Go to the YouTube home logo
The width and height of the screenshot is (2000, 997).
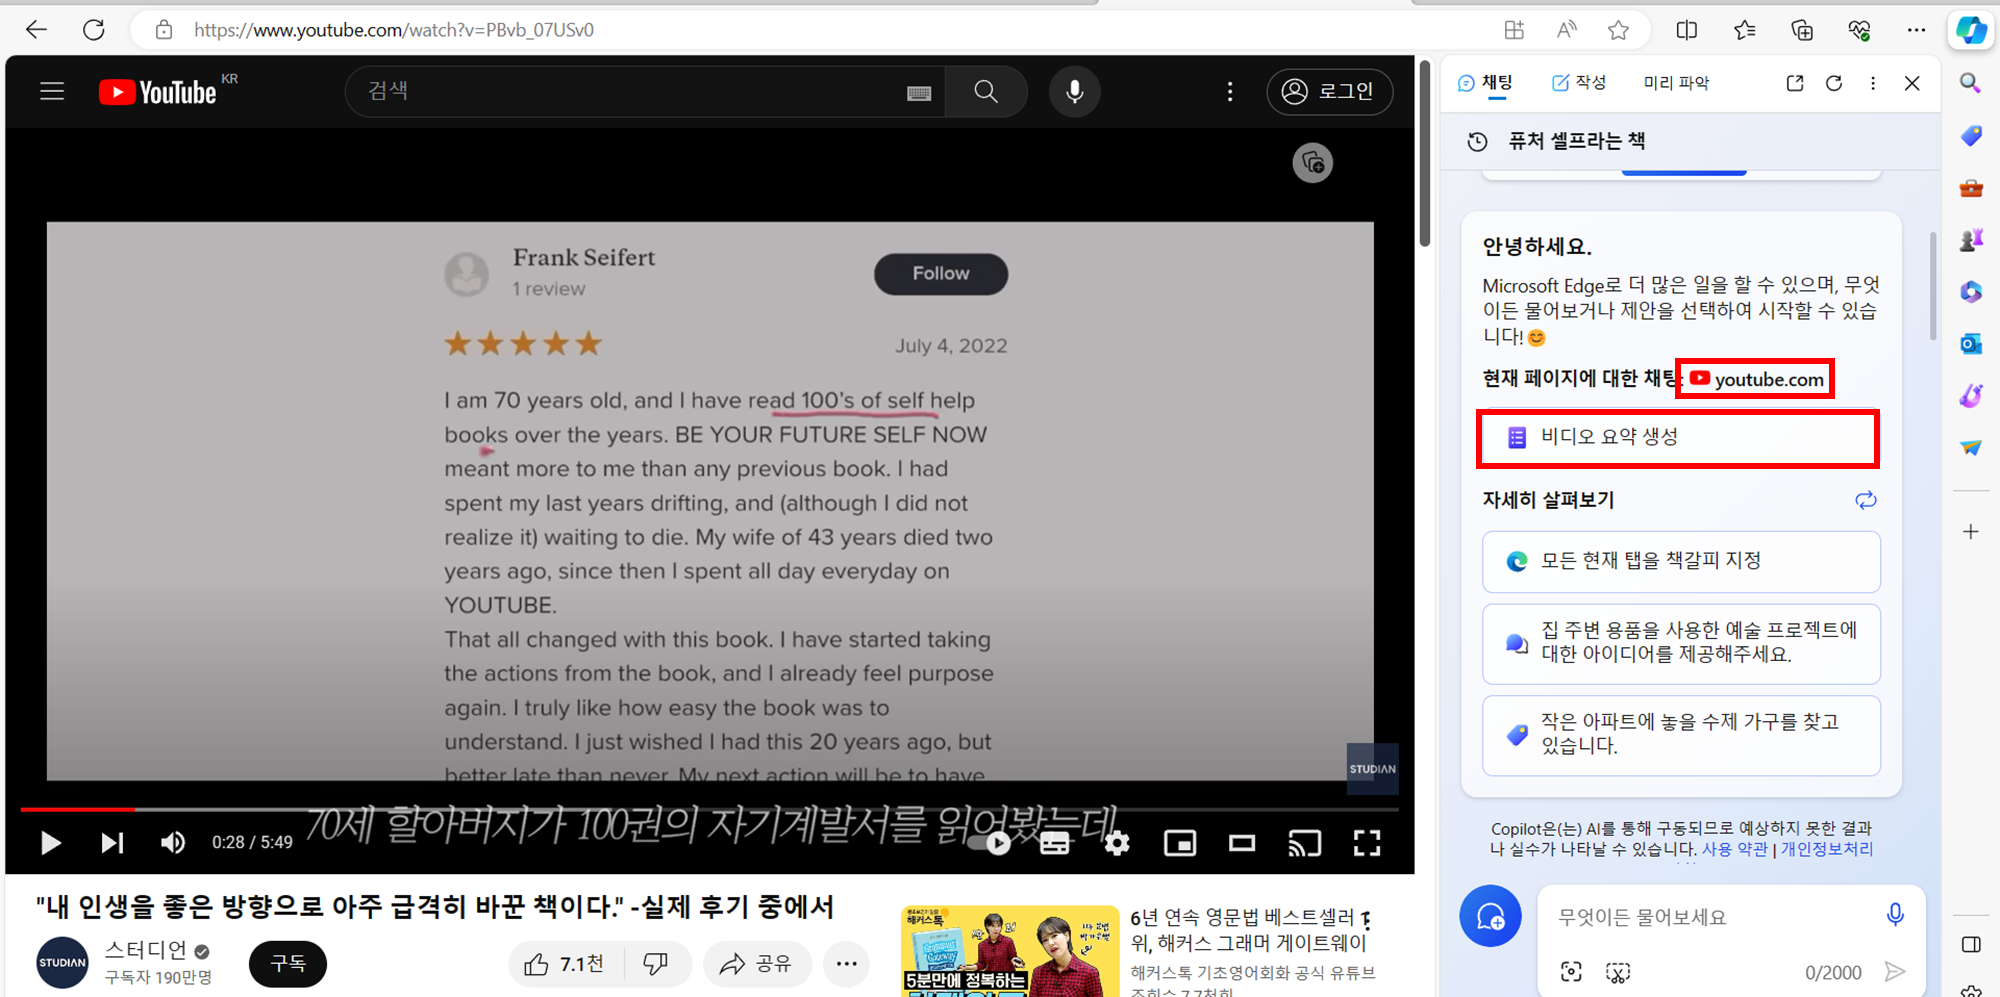(x=158, y=92)
